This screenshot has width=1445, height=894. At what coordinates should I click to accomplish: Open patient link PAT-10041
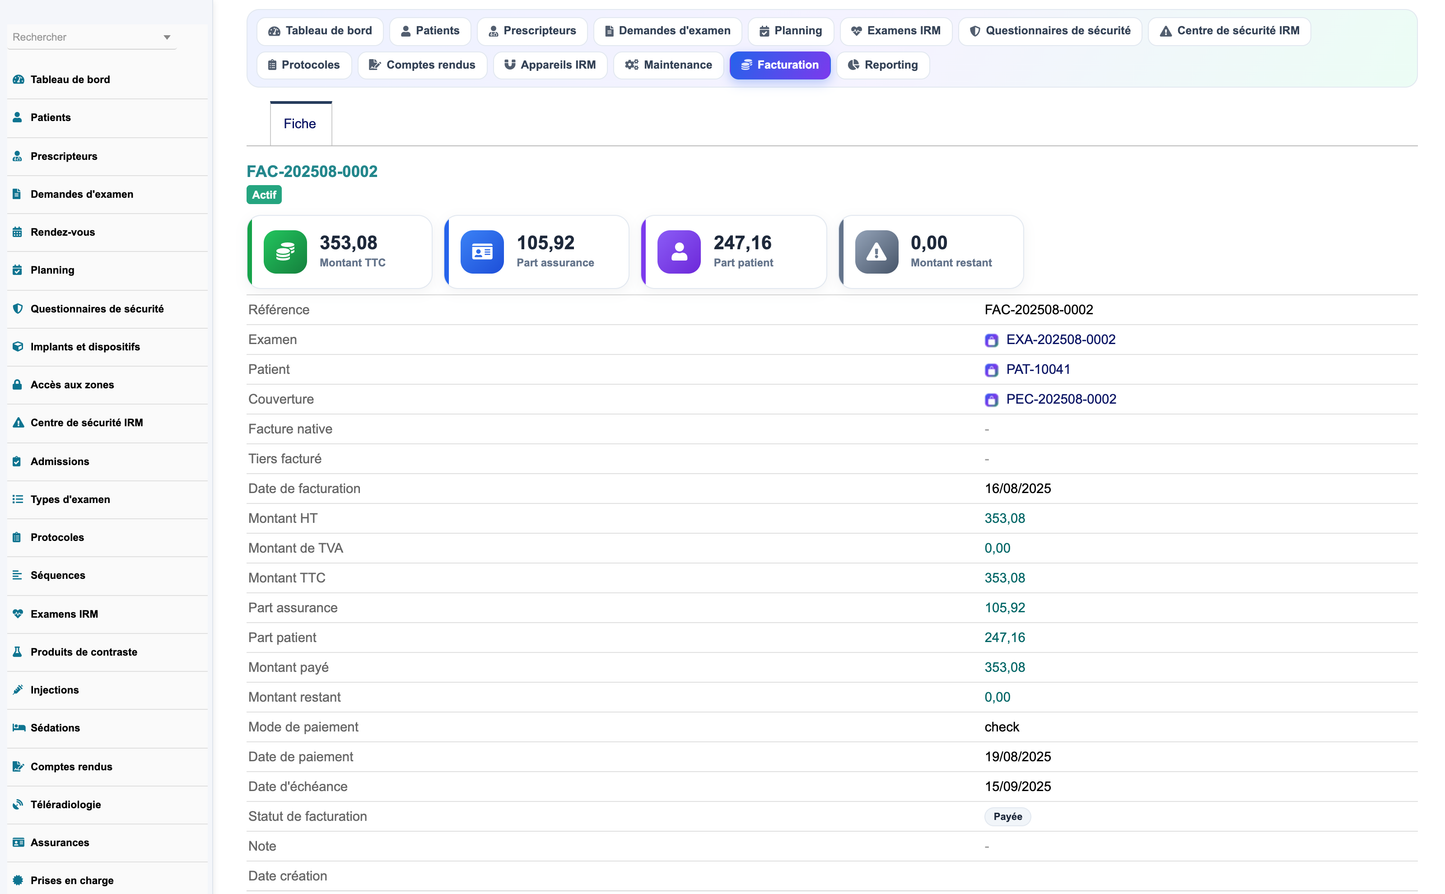pos(1038,370)
